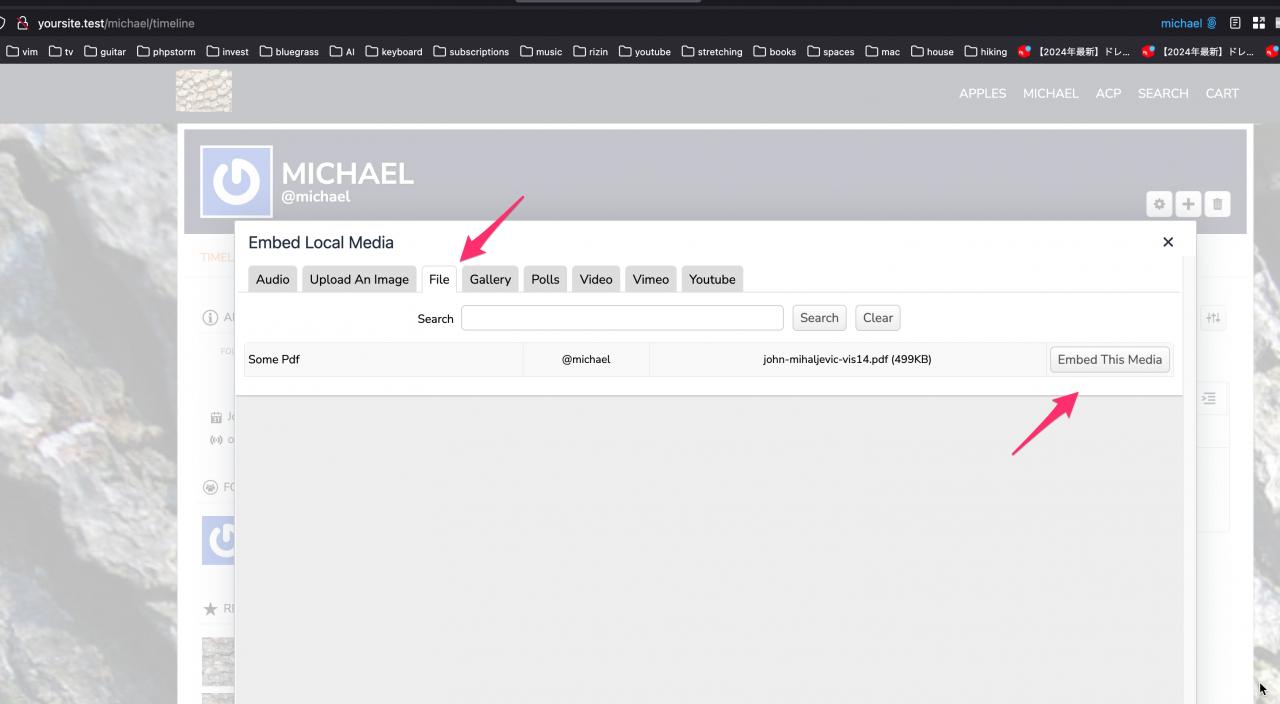Click Michael's power-symbol profile avatar

tap(236, 182)
